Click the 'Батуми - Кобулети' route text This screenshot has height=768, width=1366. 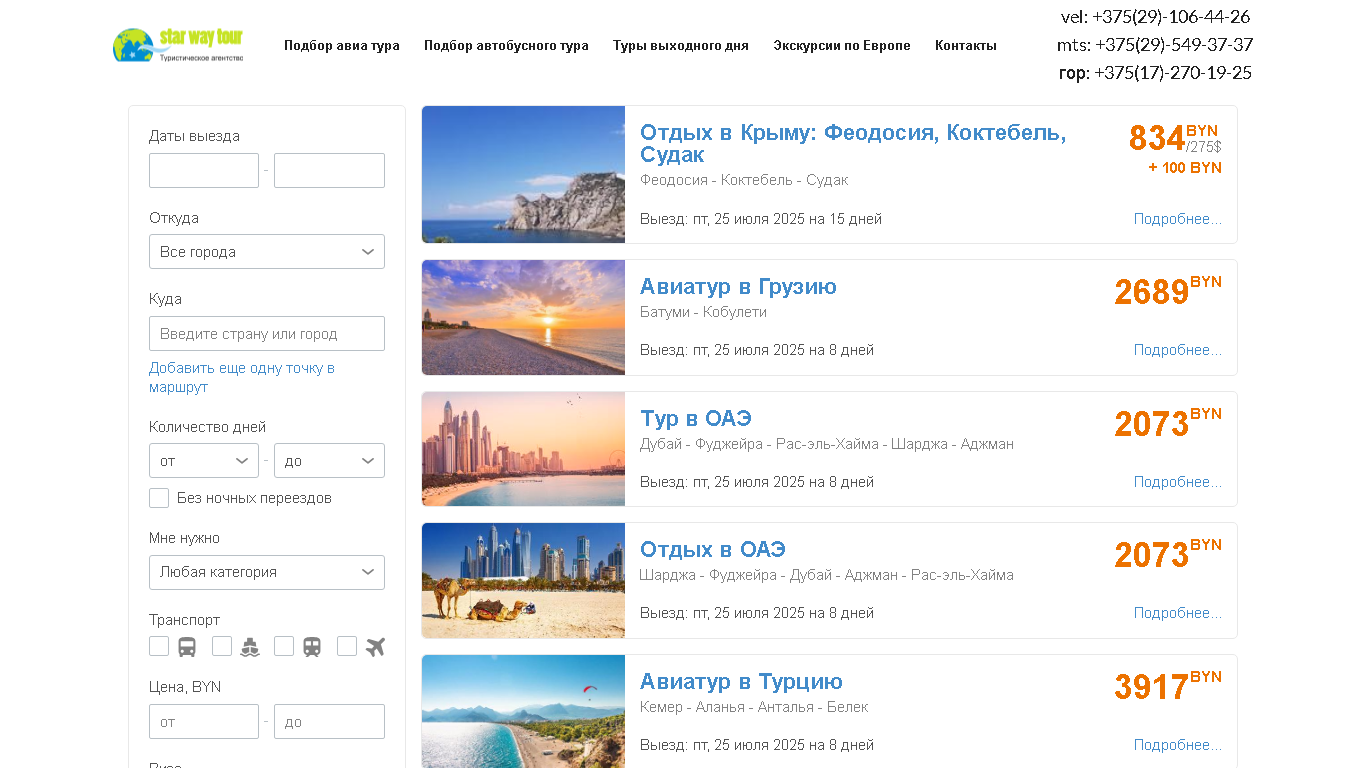(x=703, y=312)
